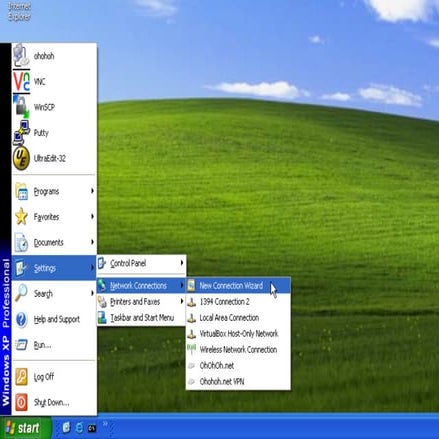Click the Wireless Network Connection antenna icon

click(191, 349)
